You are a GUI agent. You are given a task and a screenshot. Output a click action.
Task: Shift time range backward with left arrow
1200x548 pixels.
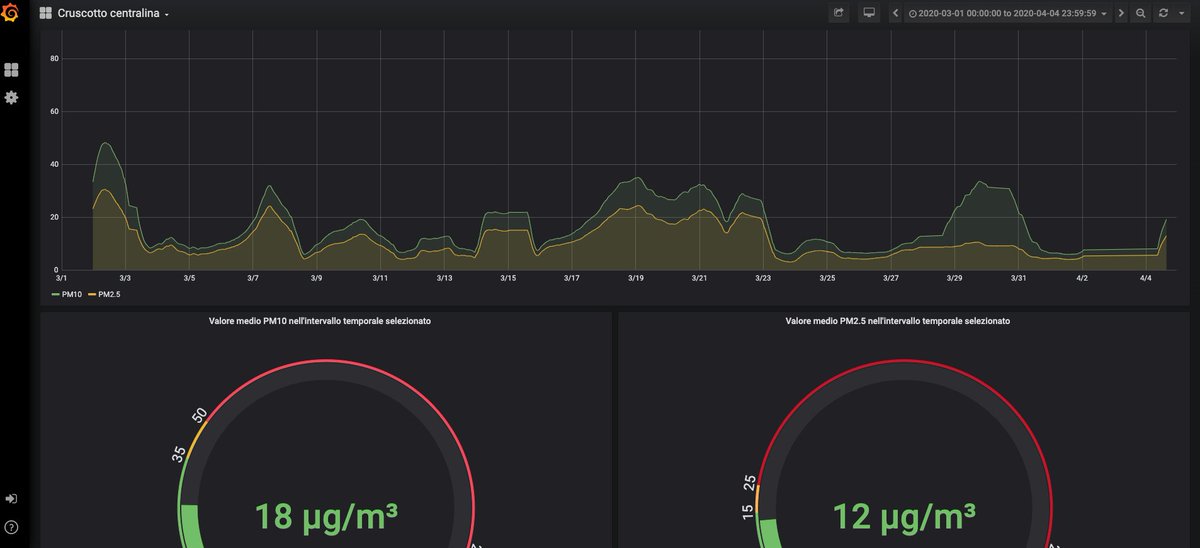point(895,14)
